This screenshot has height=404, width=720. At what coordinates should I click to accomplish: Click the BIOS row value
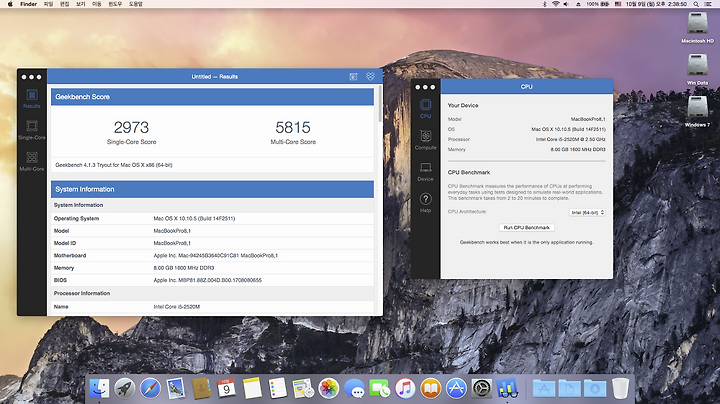(208, 280)
